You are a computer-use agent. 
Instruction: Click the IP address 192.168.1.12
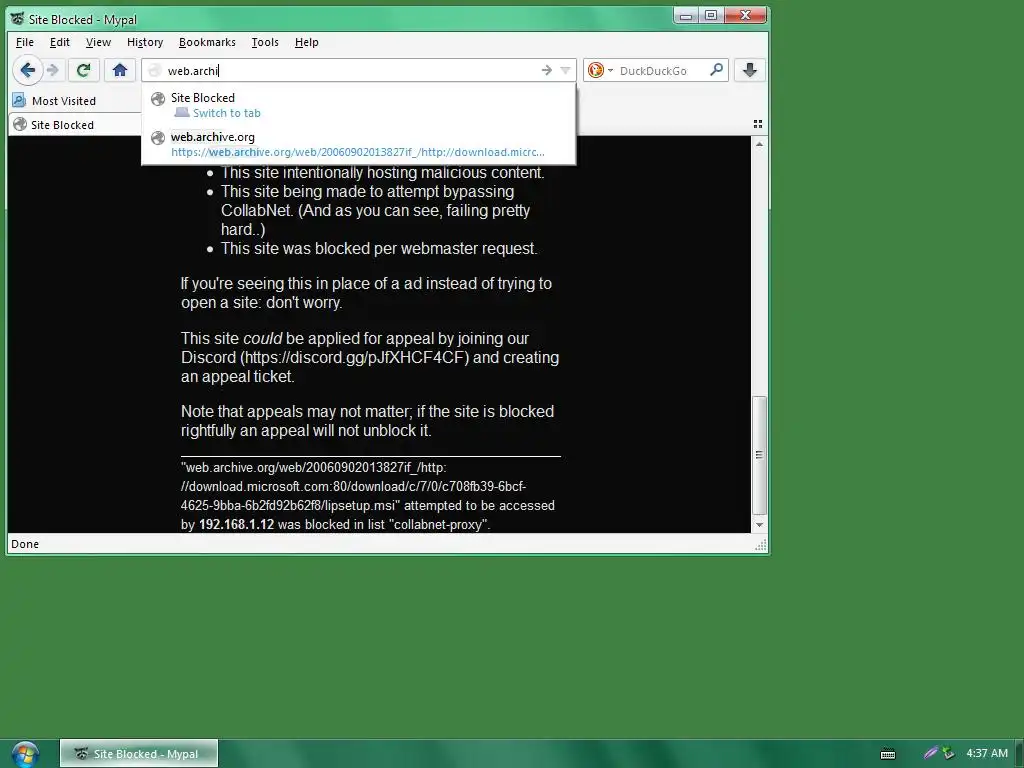pos(236,524)
